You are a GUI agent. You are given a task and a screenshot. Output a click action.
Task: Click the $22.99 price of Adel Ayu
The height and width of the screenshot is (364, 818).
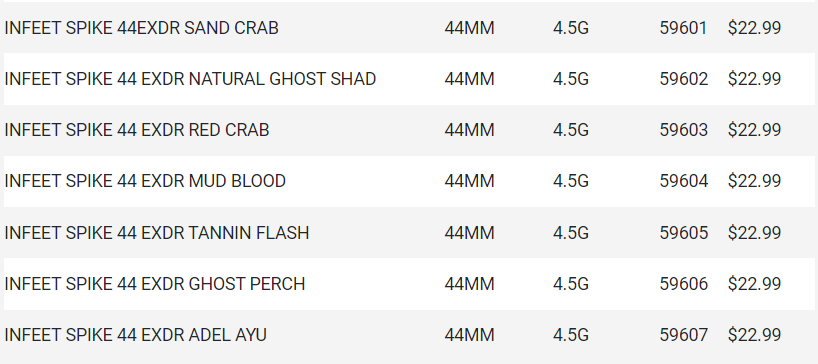click(x=754, y=335)
